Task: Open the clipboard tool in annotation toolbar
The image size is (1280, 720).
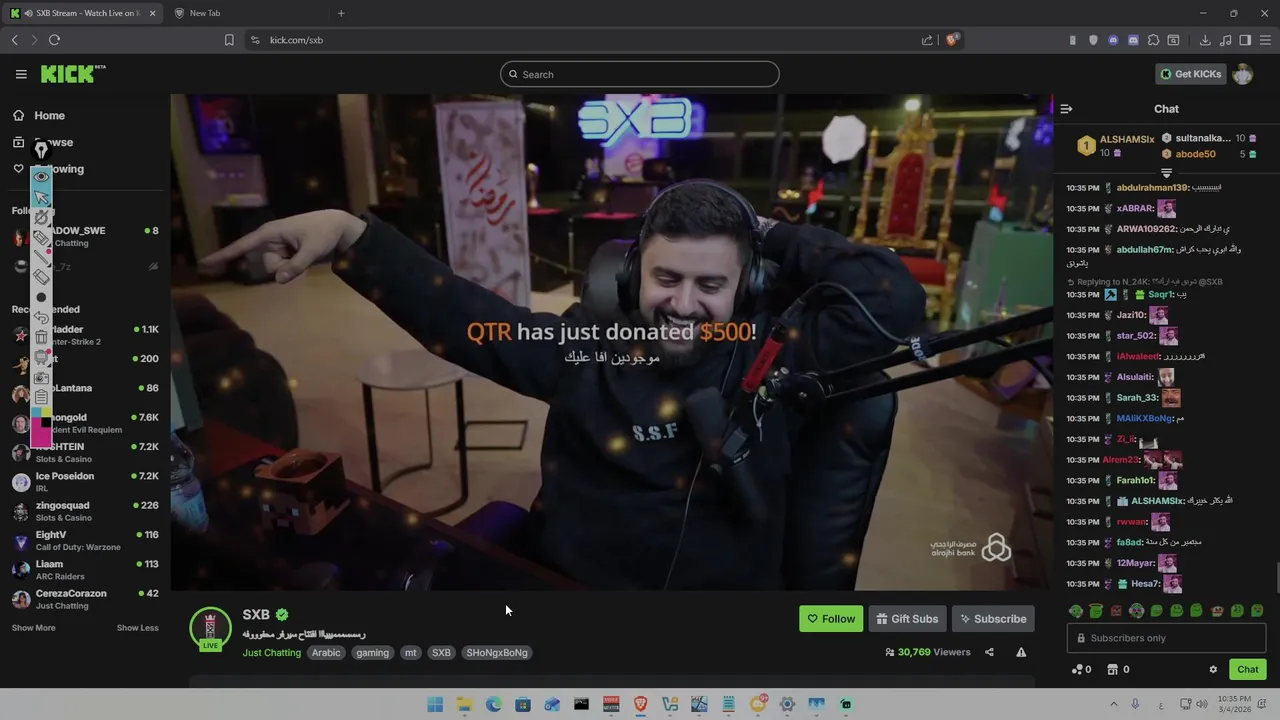Action: [x=41, y=397]
